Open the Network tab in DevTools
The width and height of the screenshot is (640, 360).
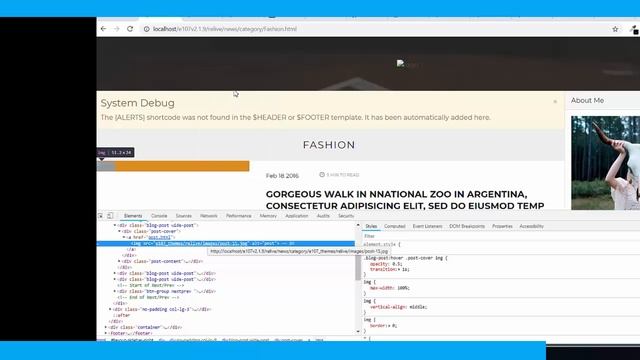coord(209,216)
